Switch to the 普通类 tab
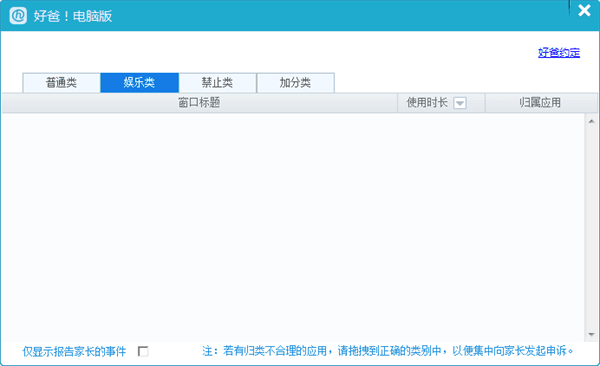Image resolution: width=600 pixels, height=366 pixels. 62,83
